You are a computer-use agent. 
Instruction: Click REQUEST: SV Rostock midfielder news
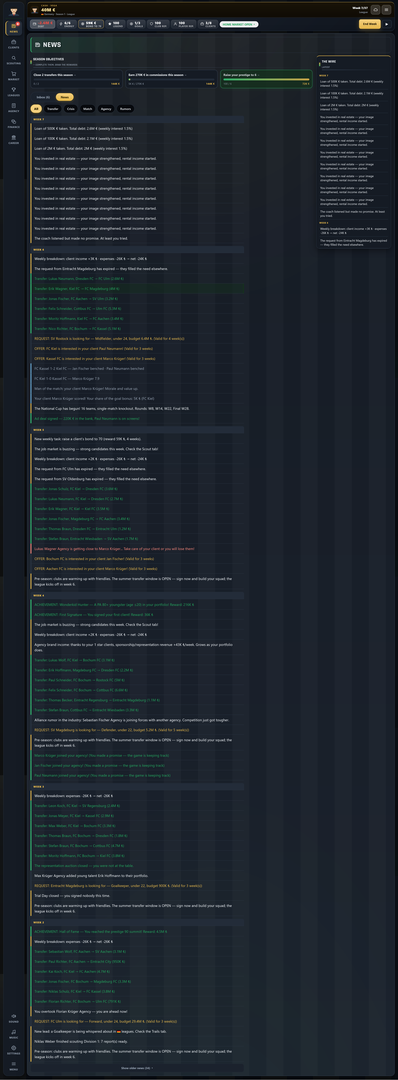(138, 339)
